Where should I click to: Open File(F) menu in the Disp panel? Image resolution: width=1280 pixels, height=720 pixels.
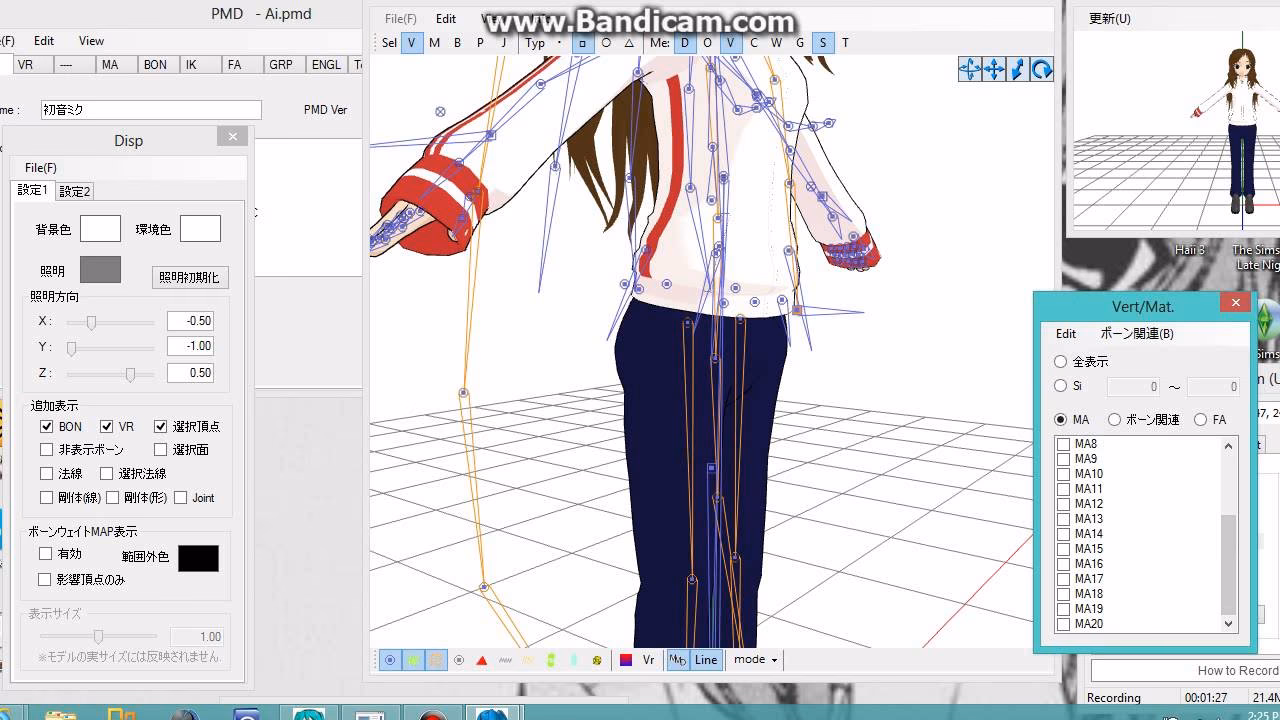tap(41, 168)
